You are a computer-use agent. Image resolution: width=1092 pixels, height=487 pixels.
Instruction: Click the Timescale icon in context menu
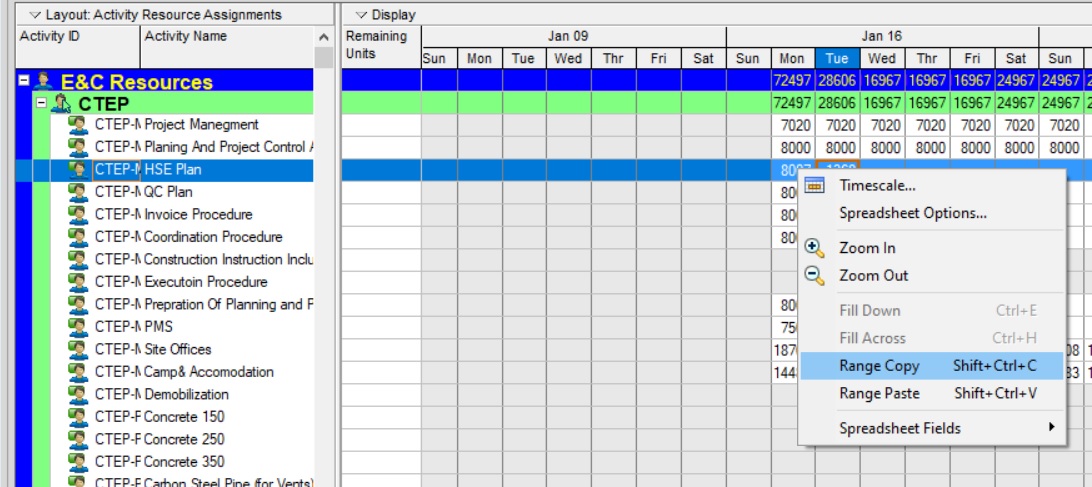click(x=814, y=185)
